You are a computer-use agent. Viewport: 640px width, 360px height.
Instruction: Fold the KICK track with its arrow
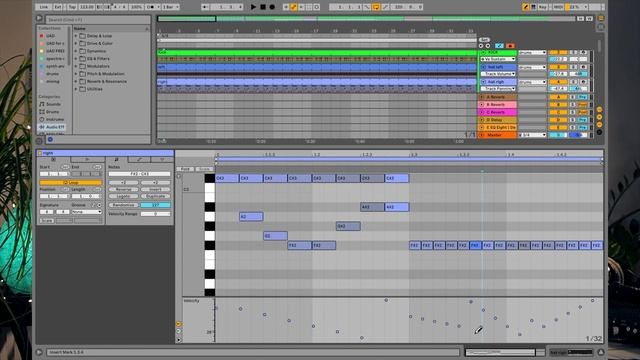click(483, 52)
